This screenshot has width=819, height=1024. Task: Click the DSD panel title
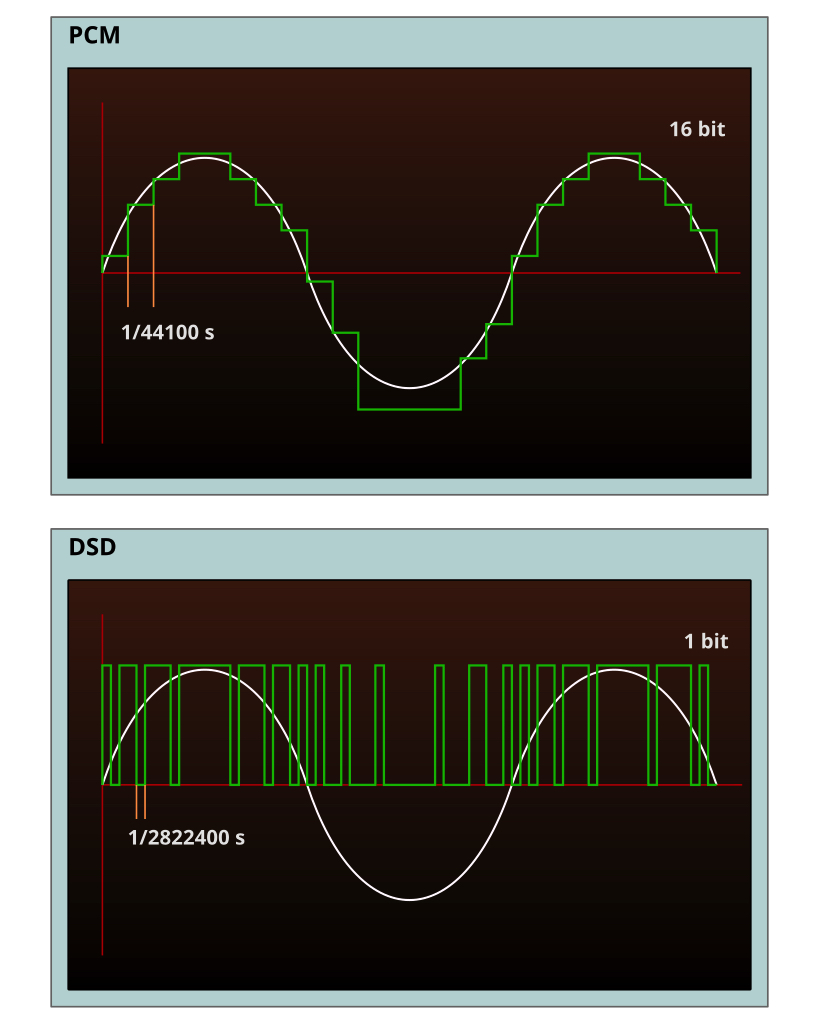coord(92,547)
